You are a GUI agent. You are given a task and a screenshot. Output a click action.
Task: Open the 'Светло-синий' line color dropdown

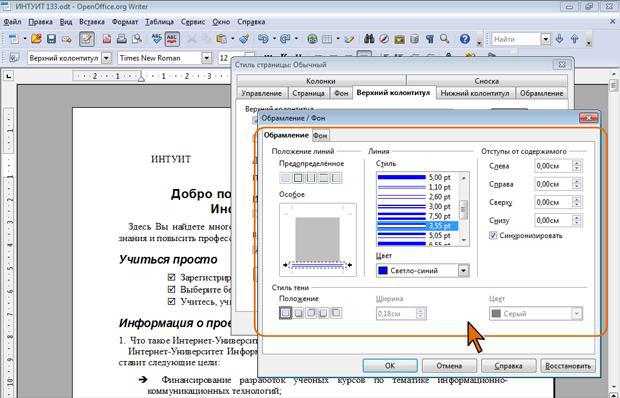[x=463, y=271]
